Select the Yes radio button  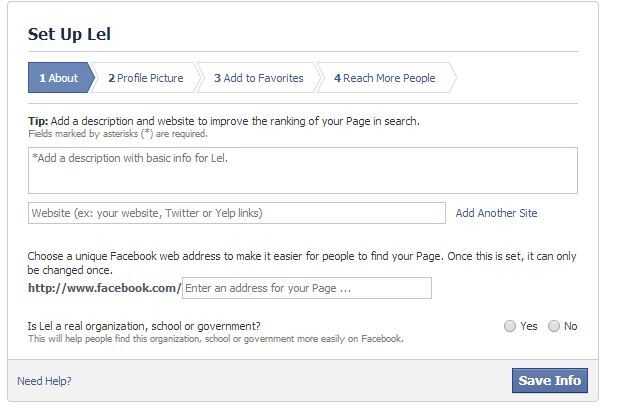510,326
